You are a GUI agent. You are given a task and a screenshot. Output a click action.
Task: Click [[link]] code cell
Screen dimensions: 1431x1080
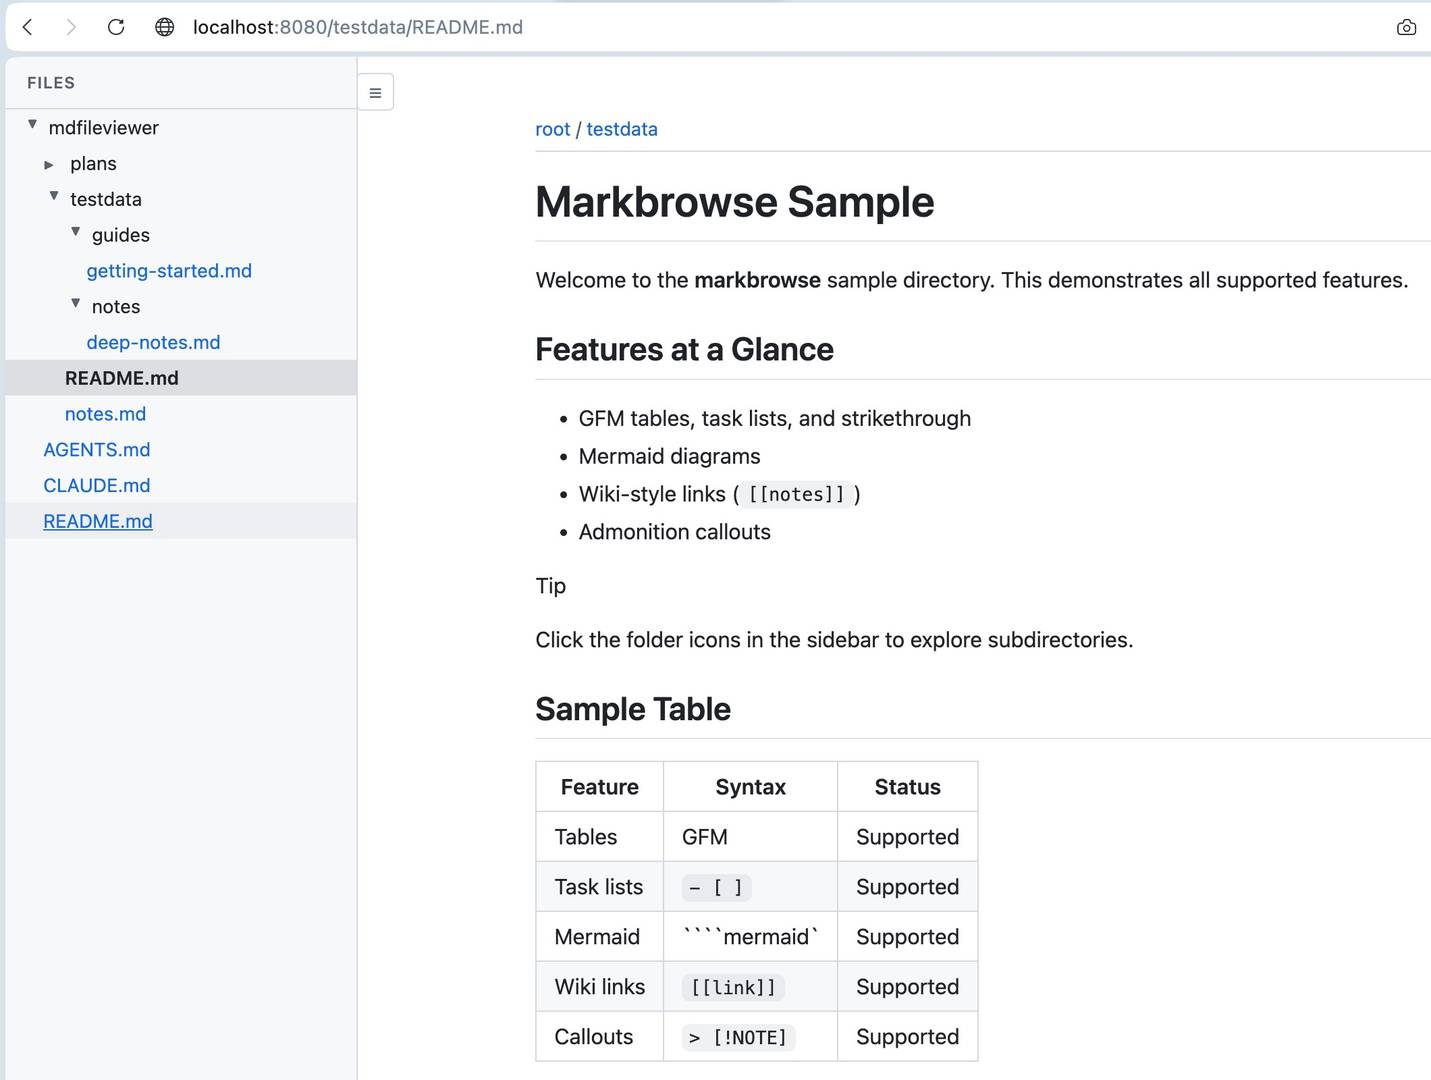[x=733, y=987]
